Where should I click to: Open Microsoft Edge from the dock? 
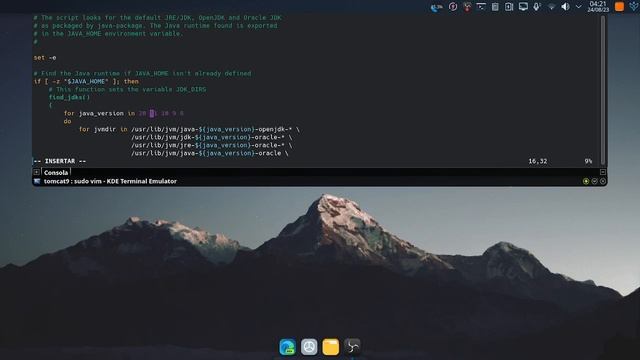coord(287,347)
